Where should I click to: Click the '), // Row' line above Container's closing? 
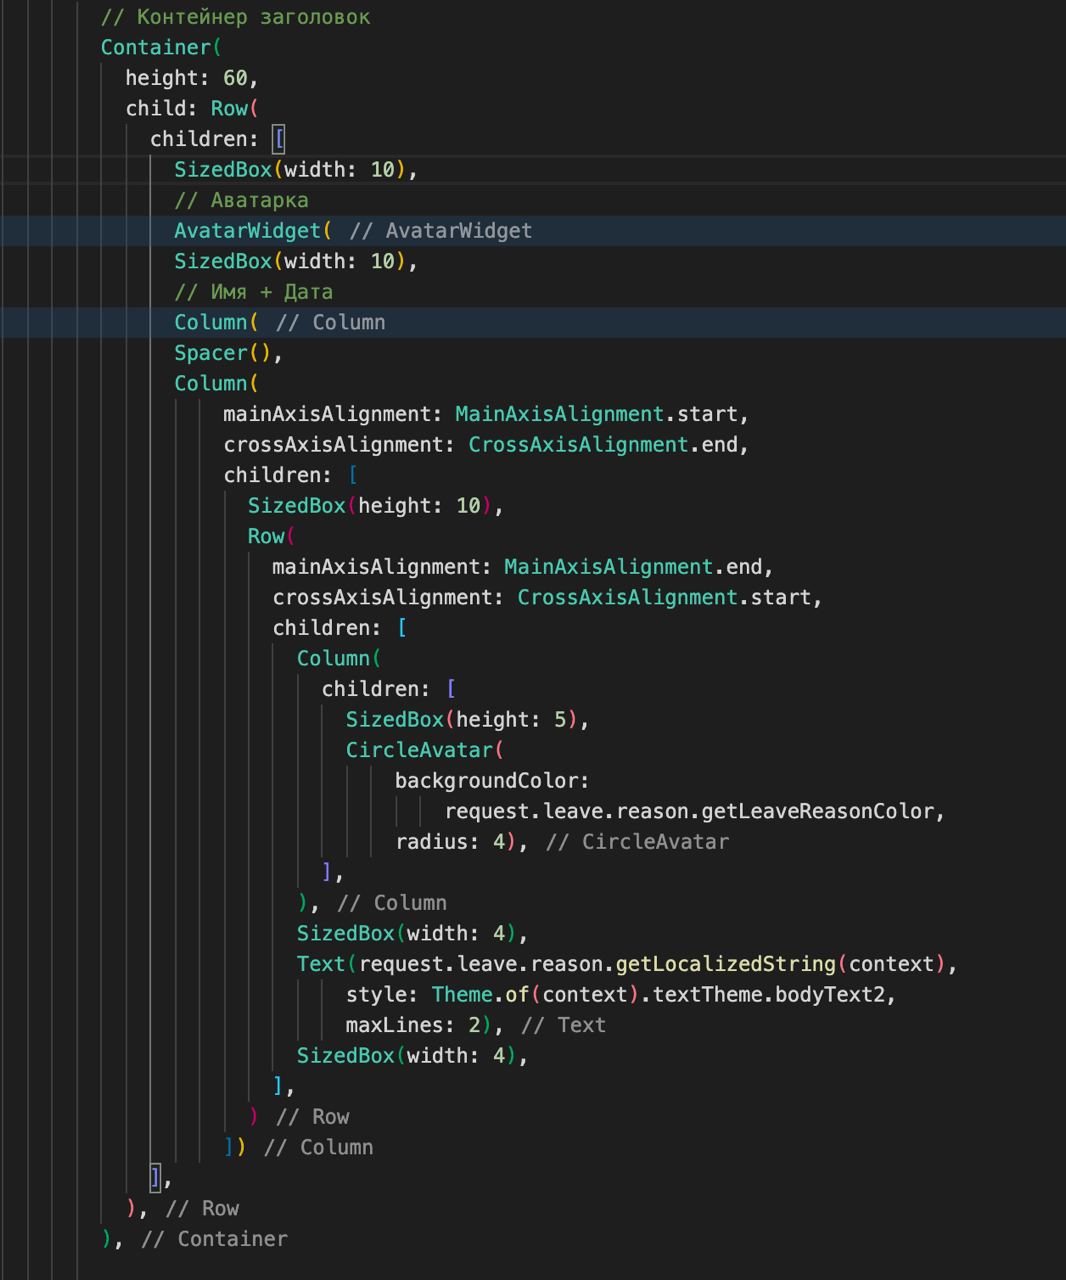click(x=182, y=1209)
